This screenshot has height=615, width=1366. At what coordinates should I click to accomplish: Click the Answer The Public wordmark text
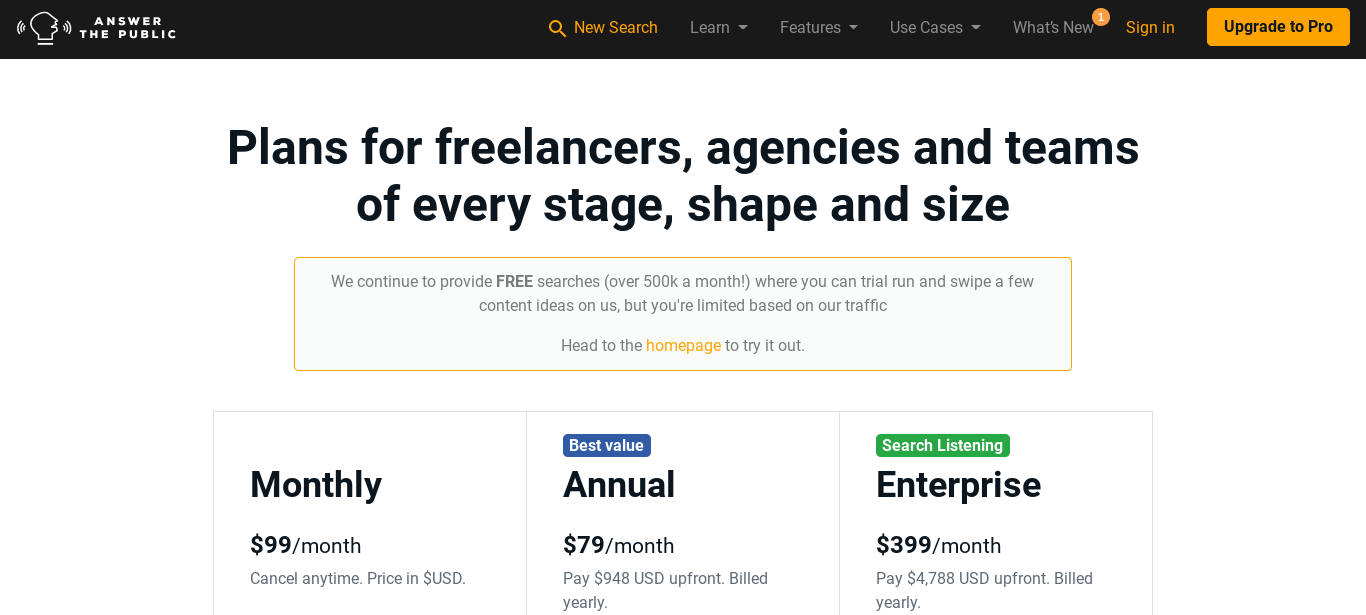(x=128, y=28)
